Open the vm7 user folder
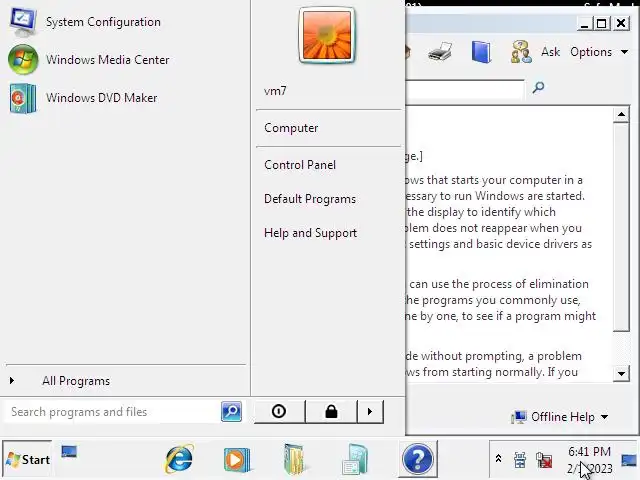 tap(275, 91)
